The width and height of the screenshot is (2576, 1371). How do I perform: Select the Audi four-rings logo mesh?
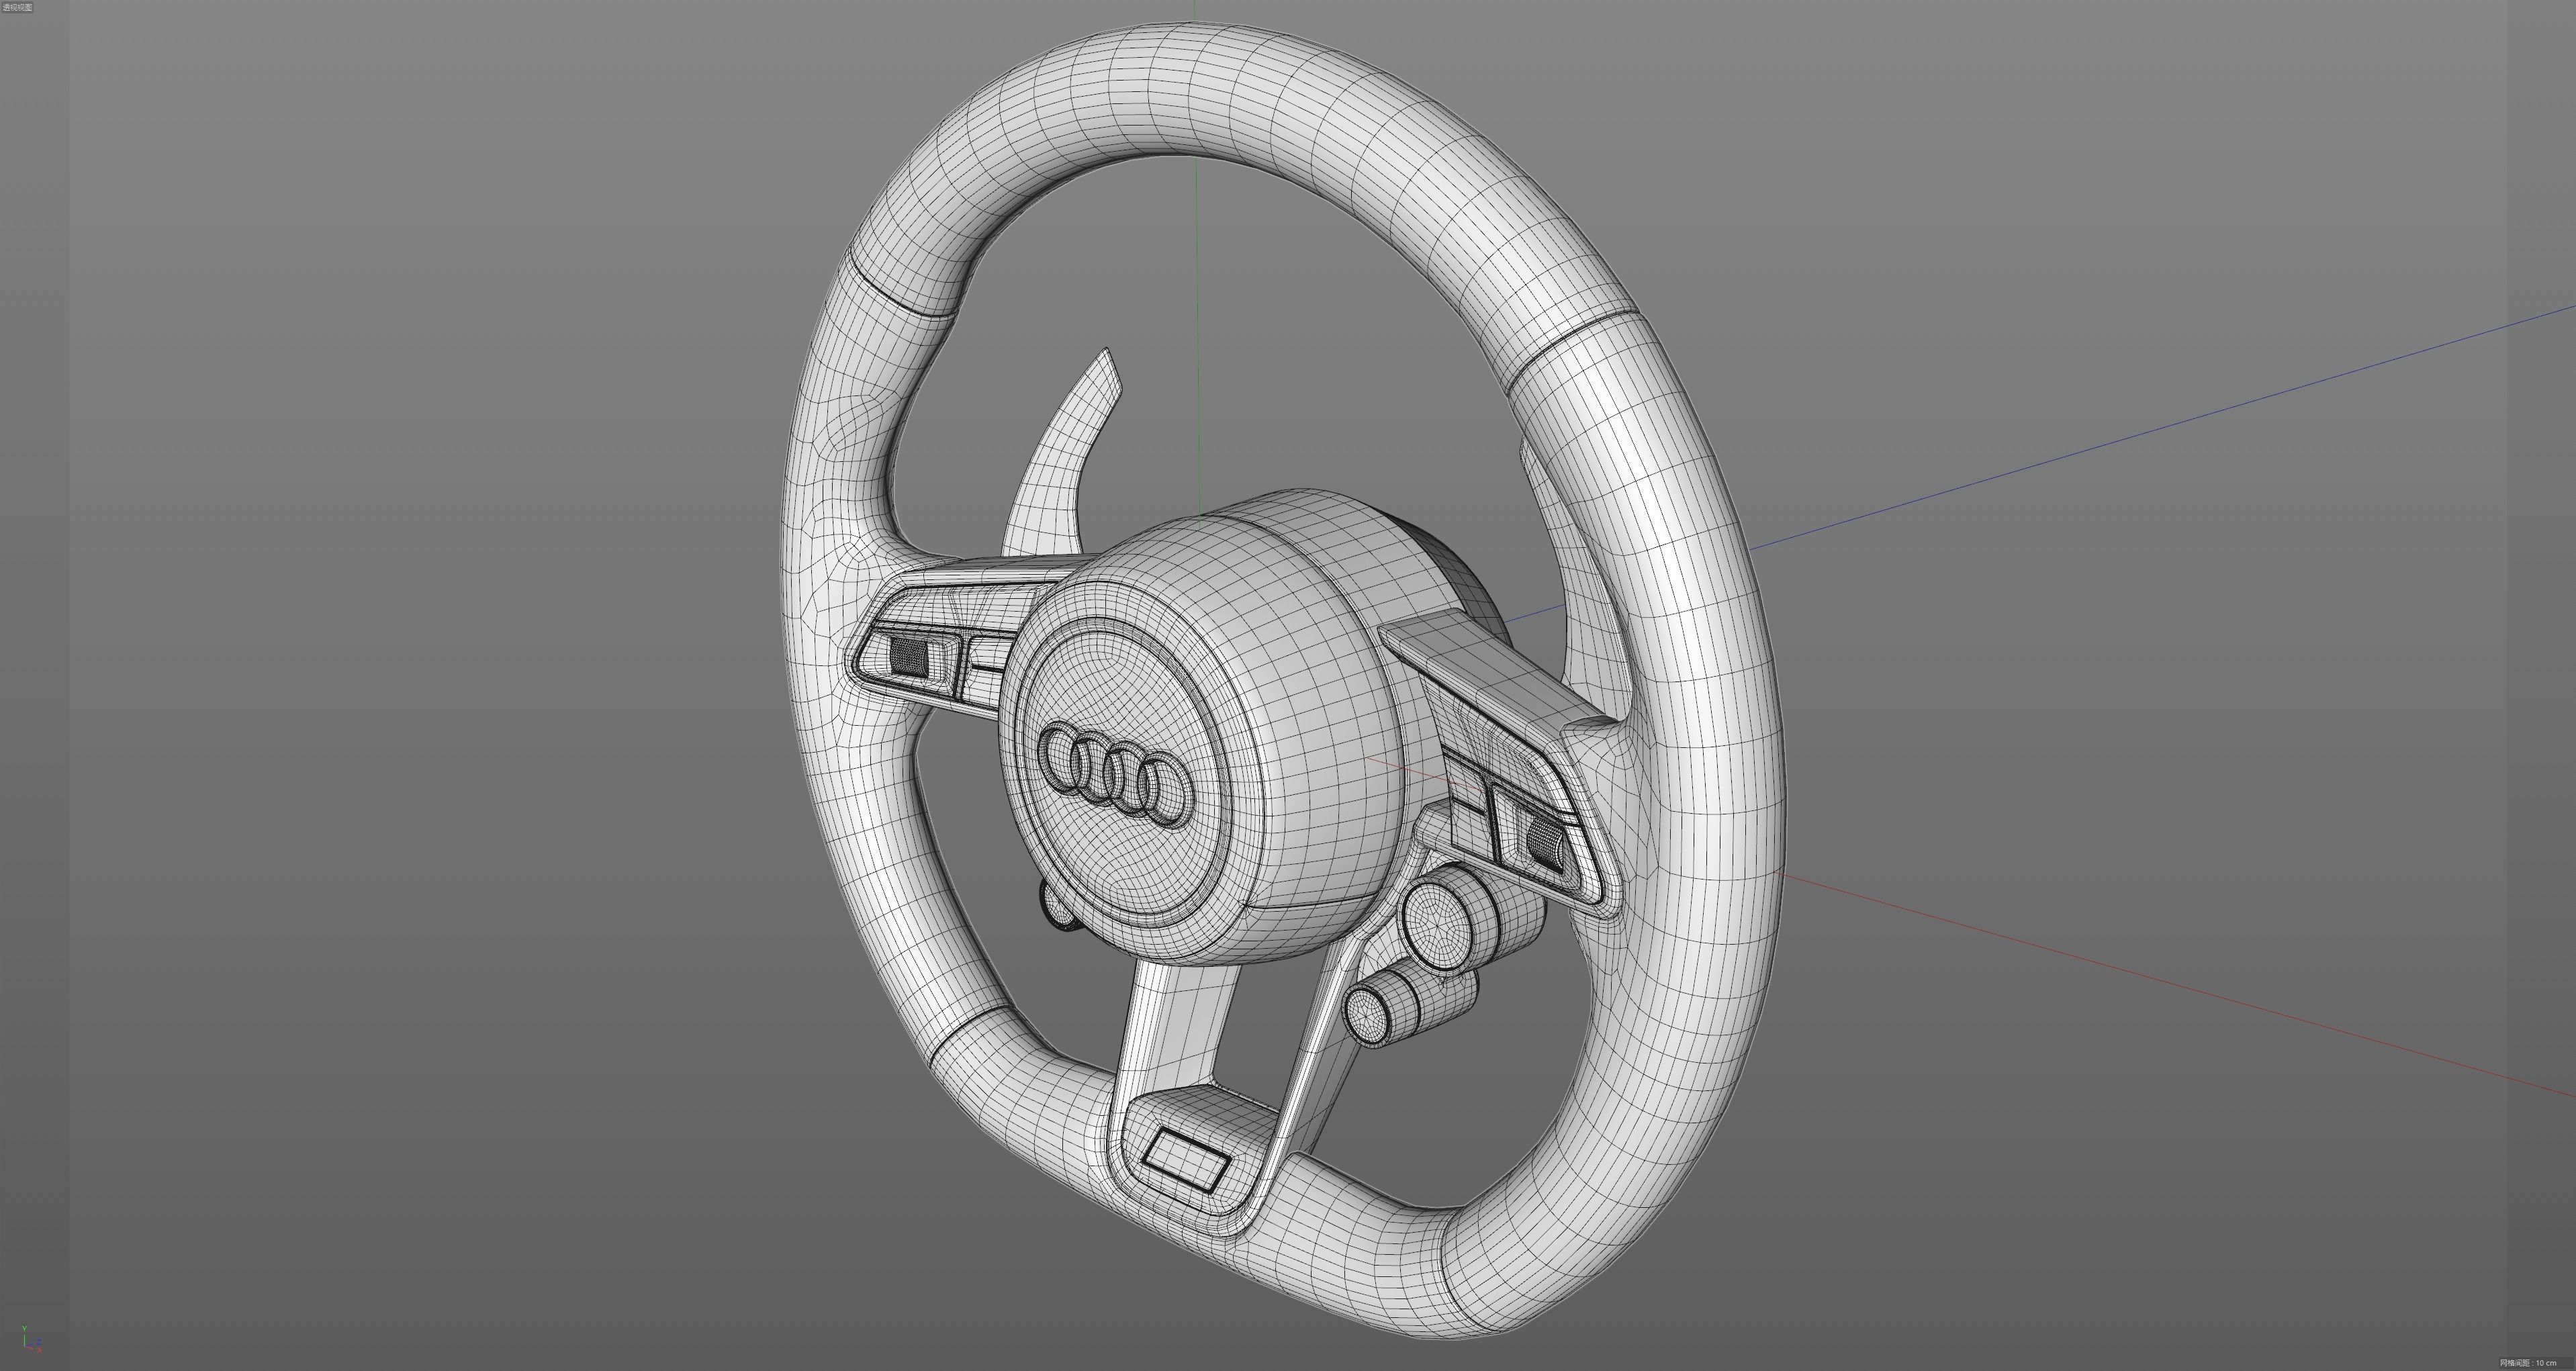click(x=1115, y=774)
